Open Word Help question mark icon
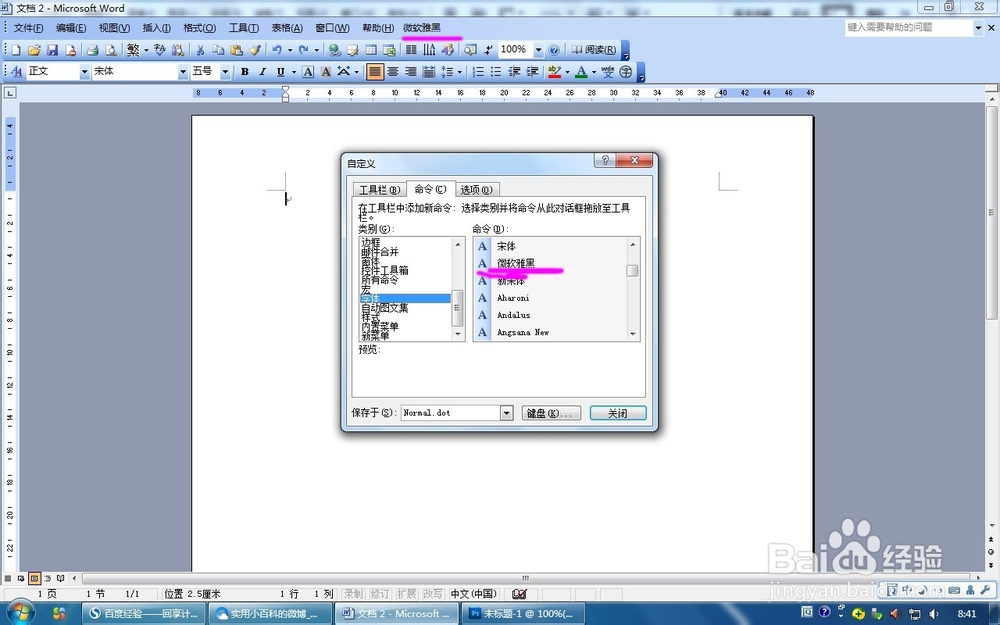The image size is (1000, 625). [x=554, y=50]
